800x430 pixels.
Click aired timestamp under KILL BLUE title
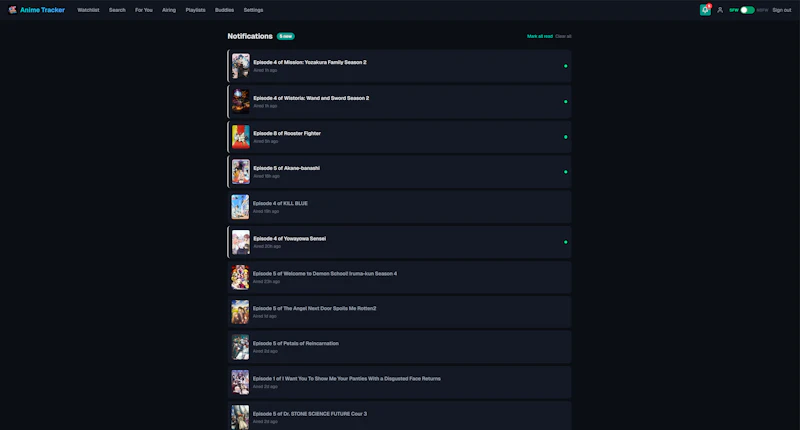tap(266, 211)
